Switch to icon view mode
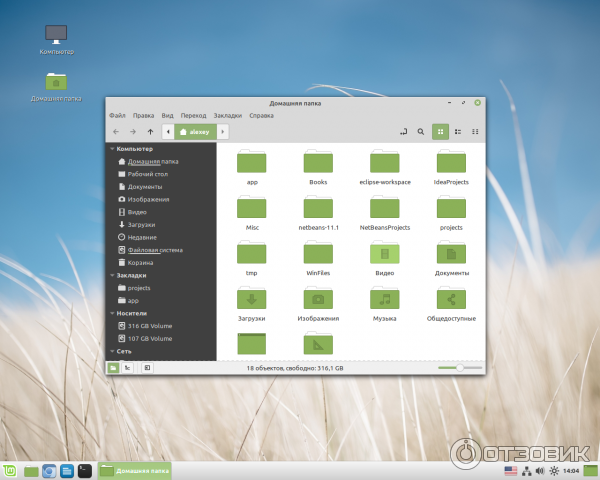Image resolution: width=600 pixels, height=480 pixels. [440, 131]
